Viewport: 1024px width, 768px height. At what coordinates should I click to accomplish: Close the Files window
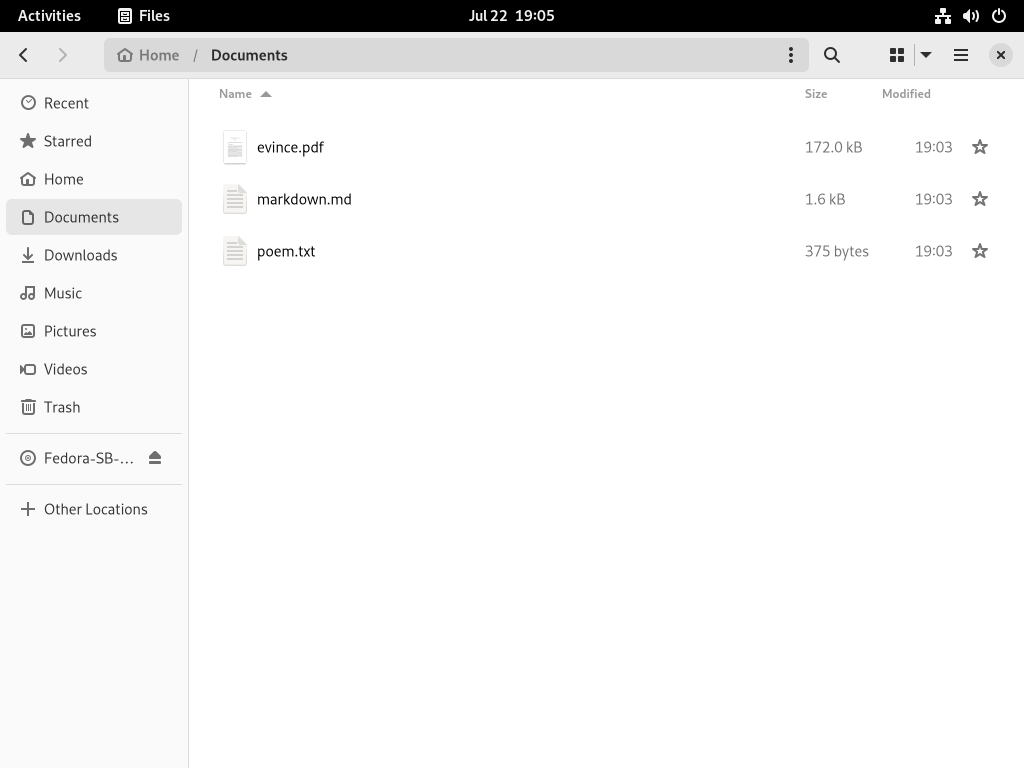[x=1000, y=55]
